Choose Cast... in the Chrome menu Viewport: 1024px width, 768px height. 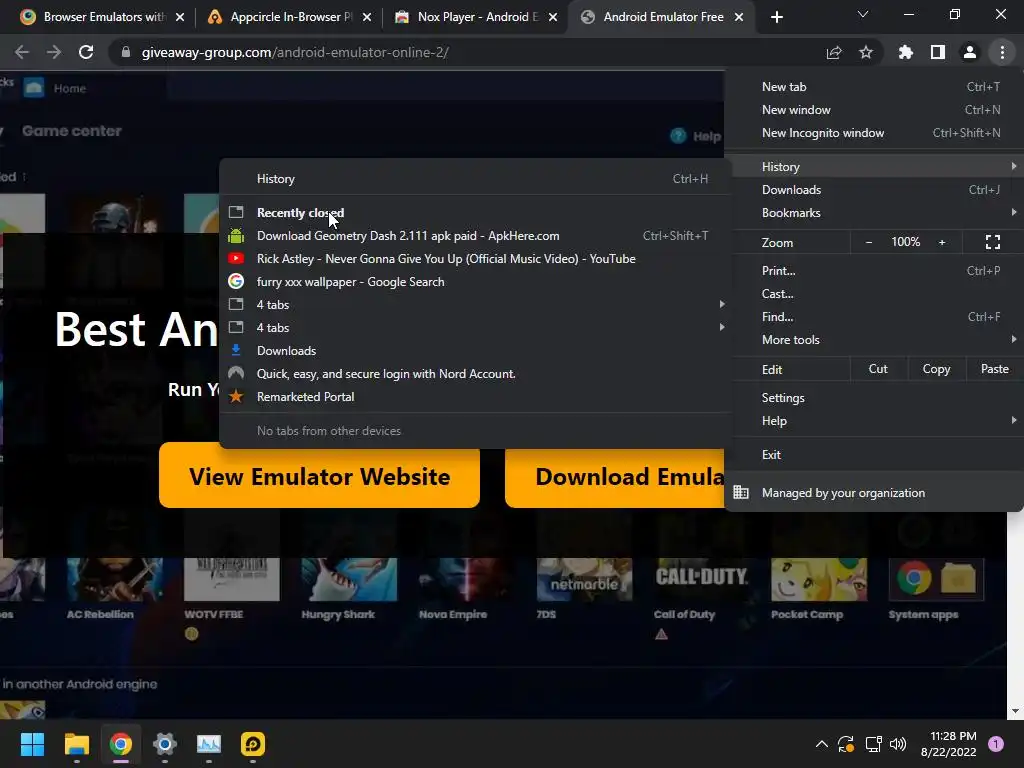coord(874,294)
